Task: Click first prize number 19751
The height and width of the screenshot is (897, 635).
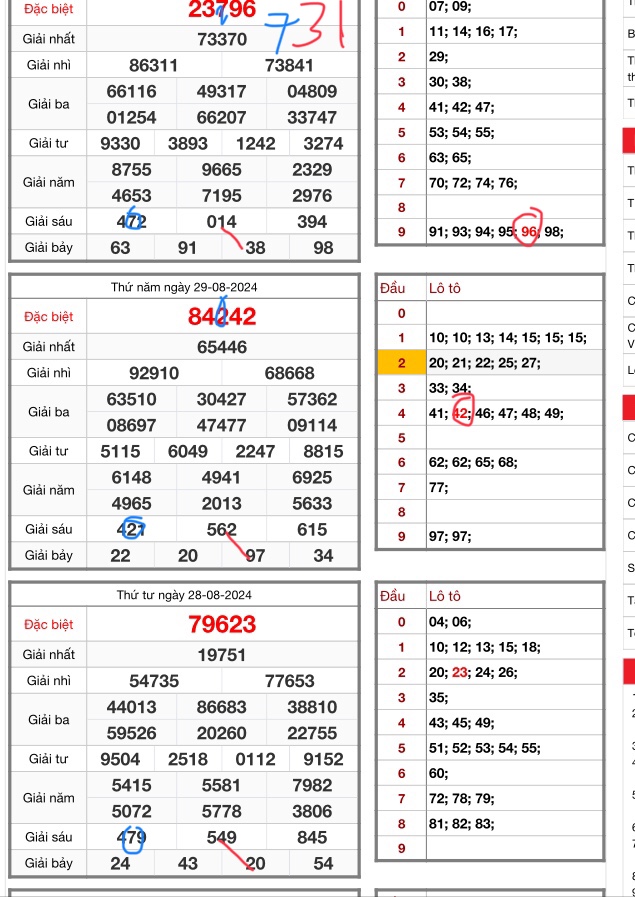Action: point(222,654)
